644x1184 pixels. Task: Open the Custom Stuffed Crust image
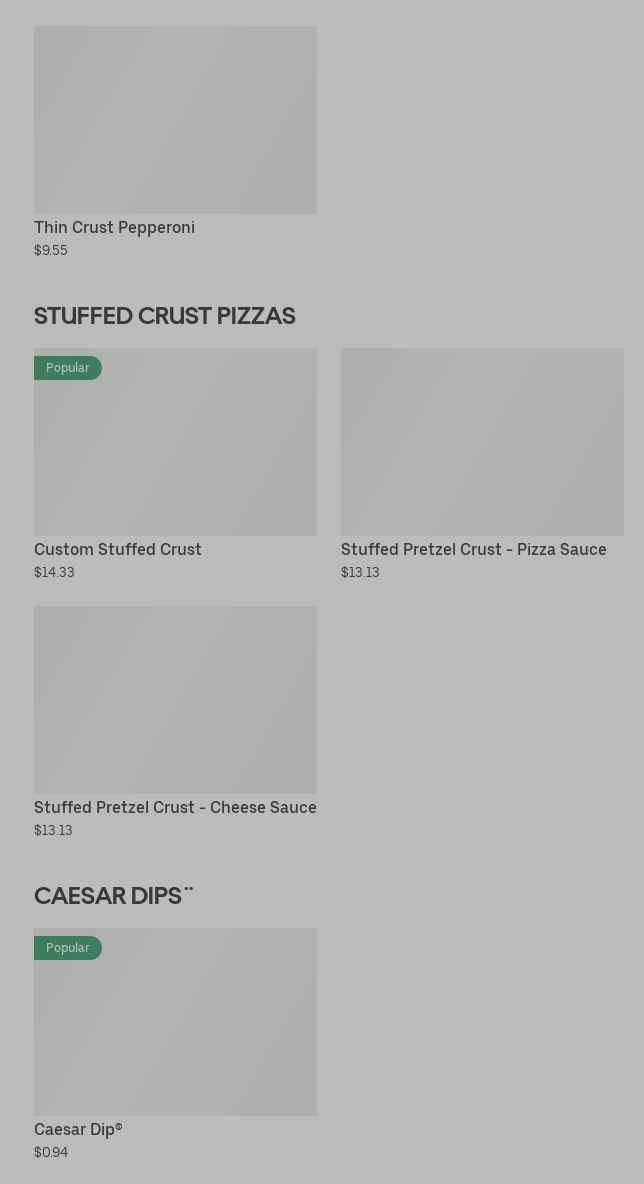(175, 450)
